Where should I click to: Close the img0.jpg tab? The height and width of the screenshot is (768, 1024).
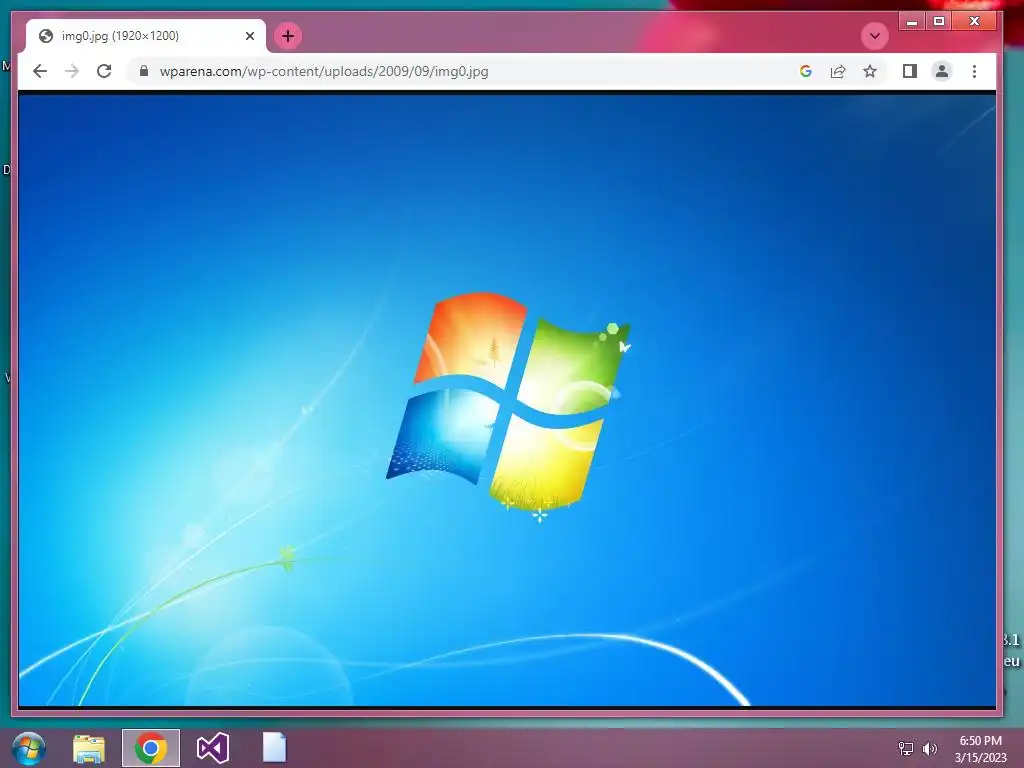click(249, 36)
